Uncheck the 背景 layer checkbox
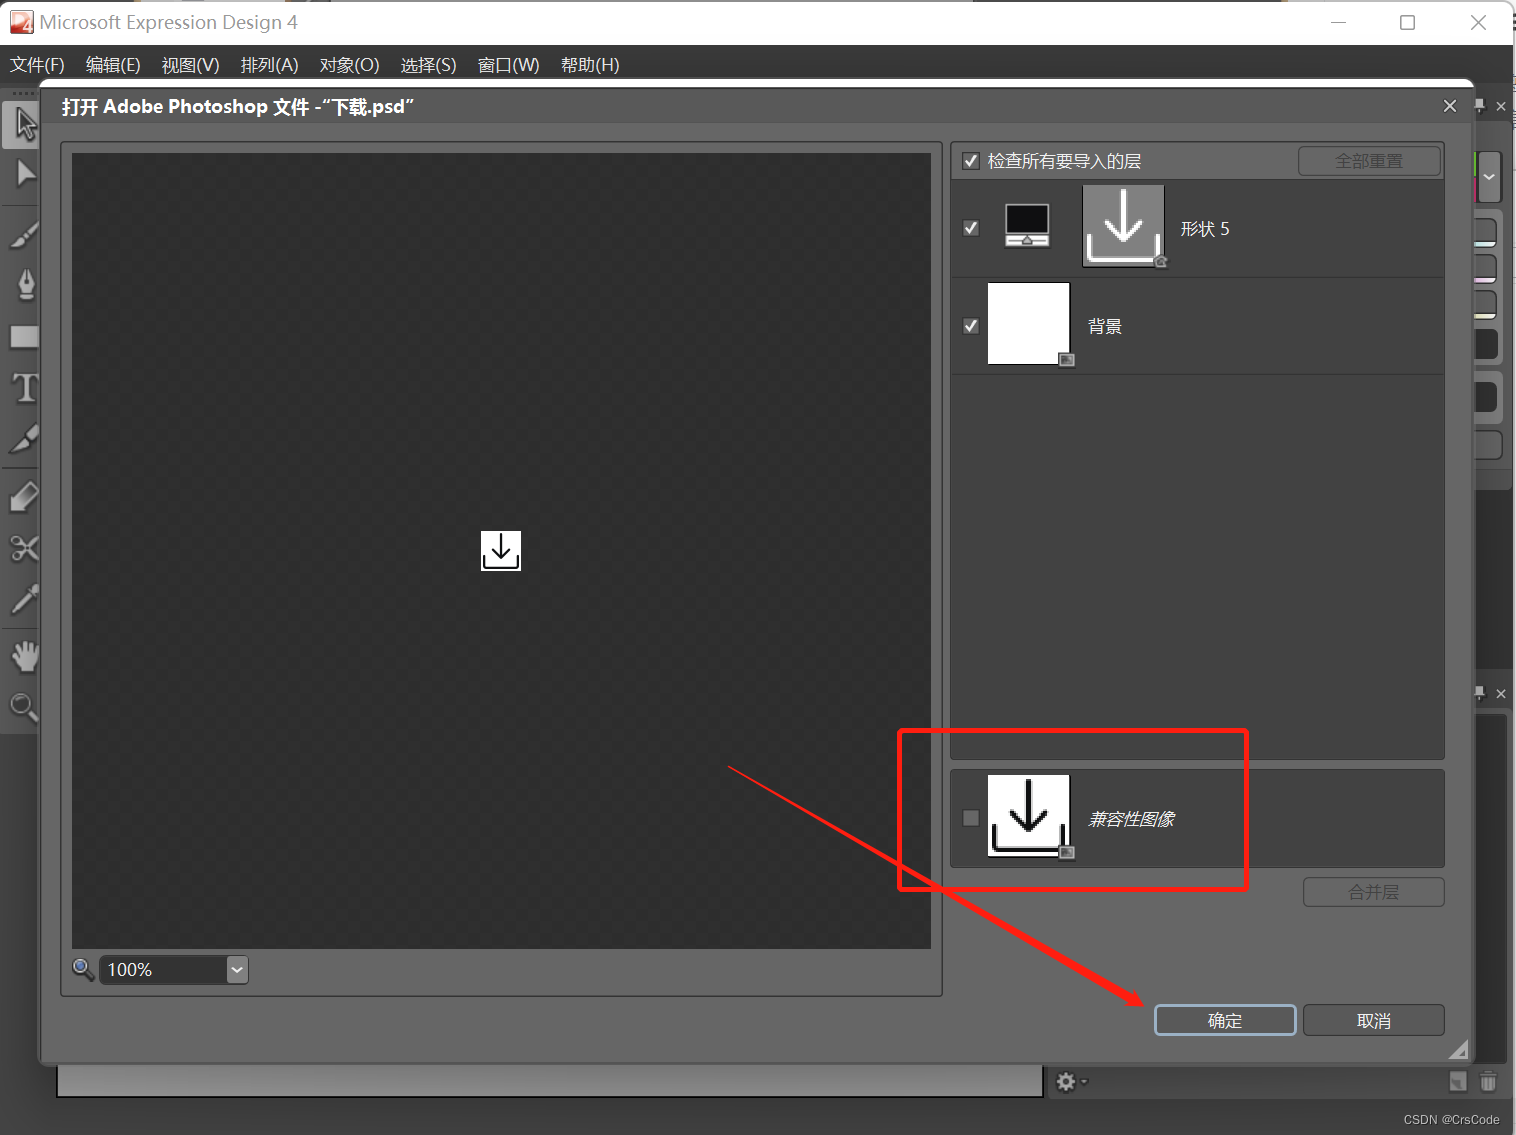Viewport: 1516px width, 1135px height. tap(970, 326)
